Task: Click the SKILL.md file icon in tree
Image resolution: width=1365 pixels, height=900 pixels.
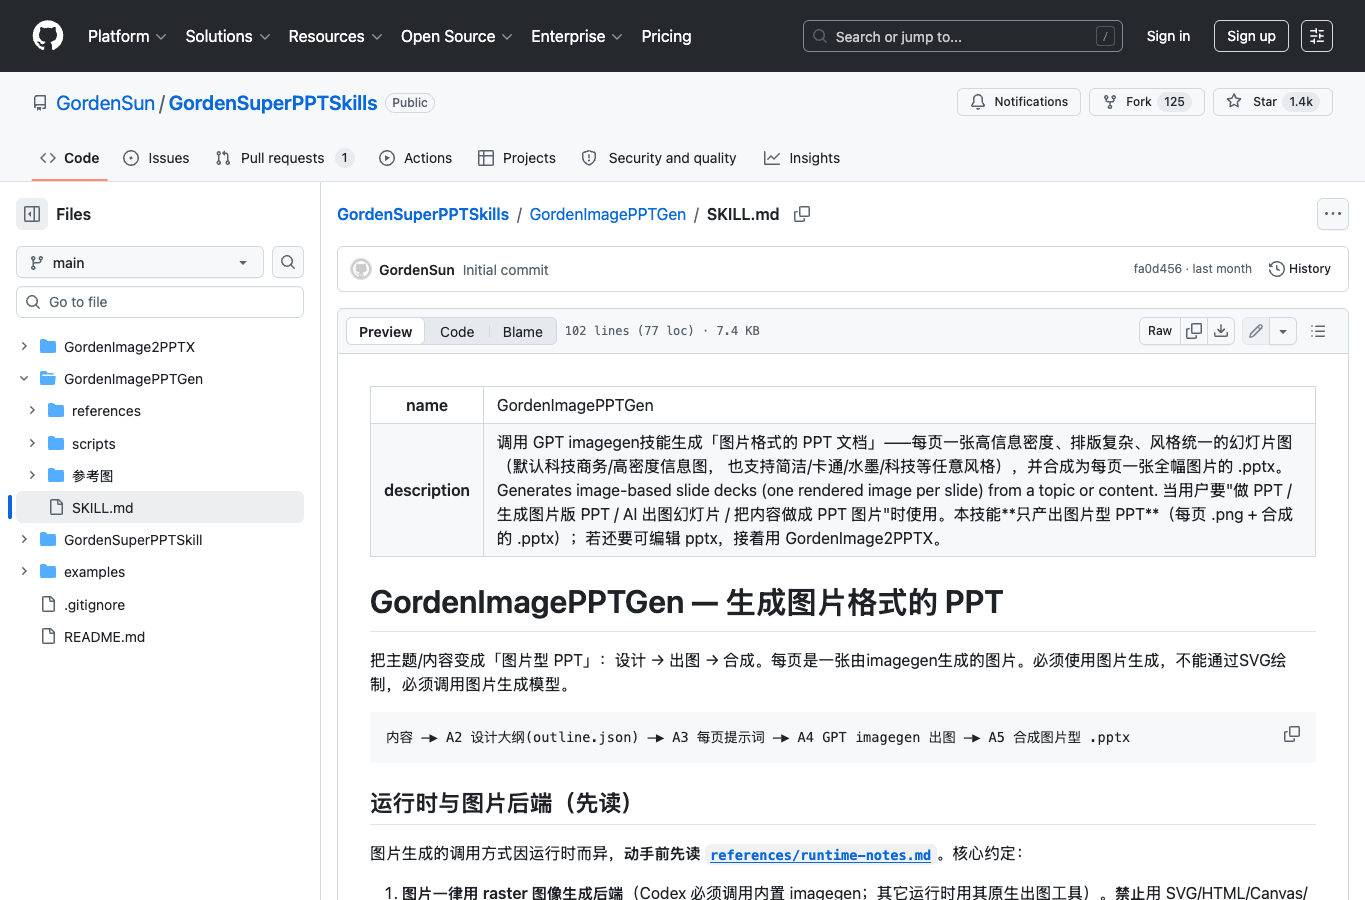Action: pos(56,507)
